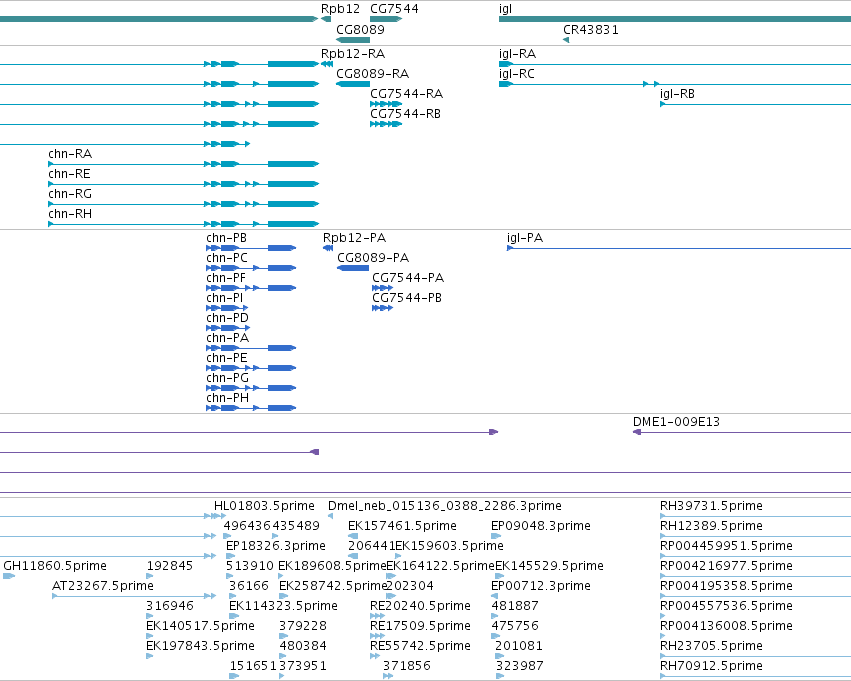
Task: Click the CG7544 gene feature
Action: 386,19
